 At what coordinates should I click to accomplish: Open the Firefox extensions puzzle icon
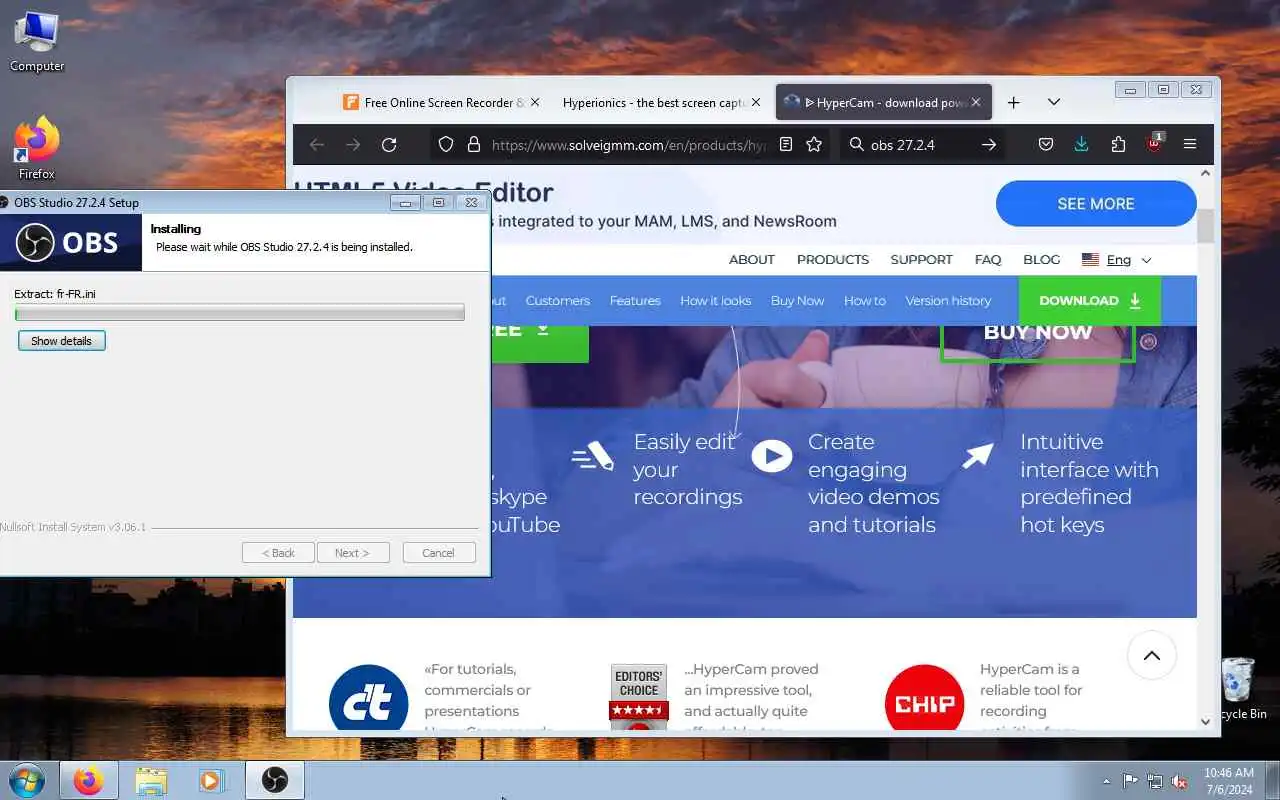pos(1118,144)
